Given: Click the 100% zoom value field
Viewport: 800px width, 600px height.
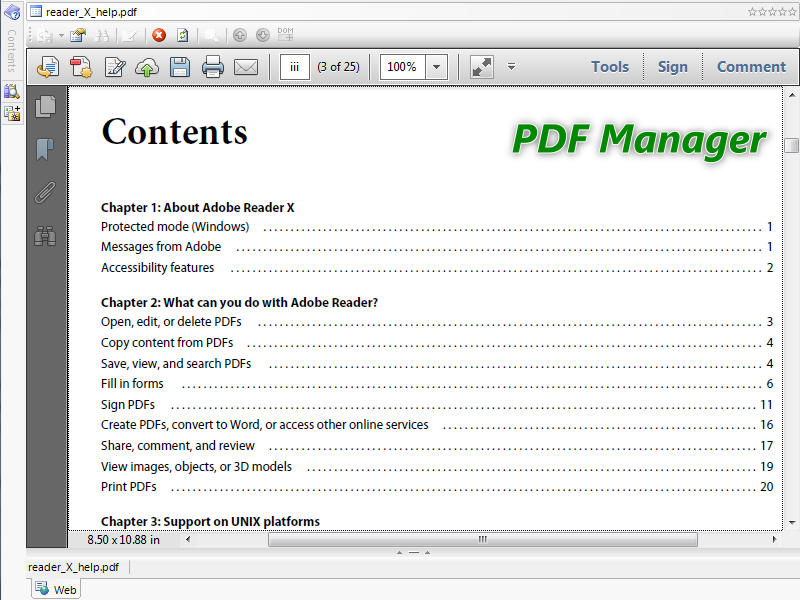Looking at the screenshot, I should pyautogui.click(x=403, y=67).
